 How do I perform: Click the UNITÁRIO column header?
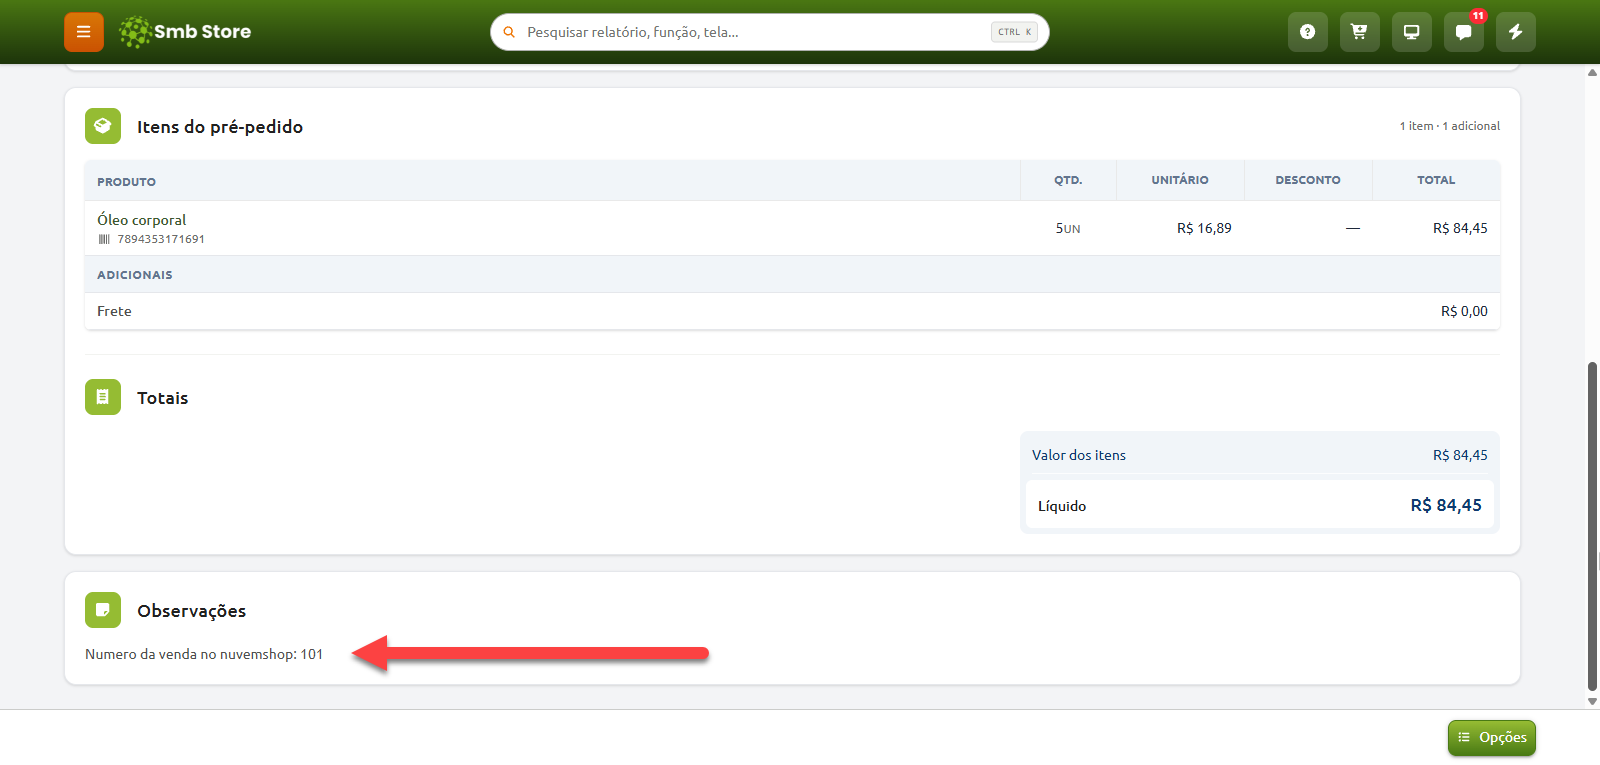(x=1180, y=180)
